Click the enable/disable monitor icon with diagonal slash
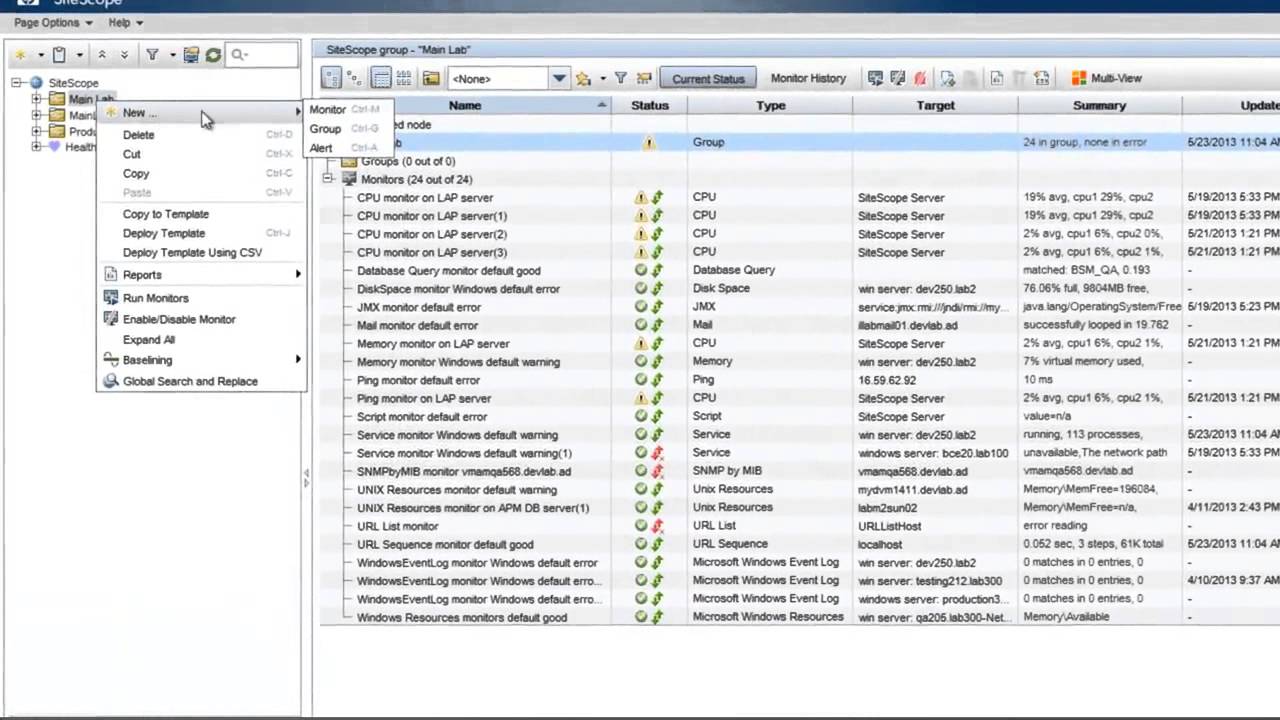Viewport: 1280px width, 720px height. pos(897,78)
